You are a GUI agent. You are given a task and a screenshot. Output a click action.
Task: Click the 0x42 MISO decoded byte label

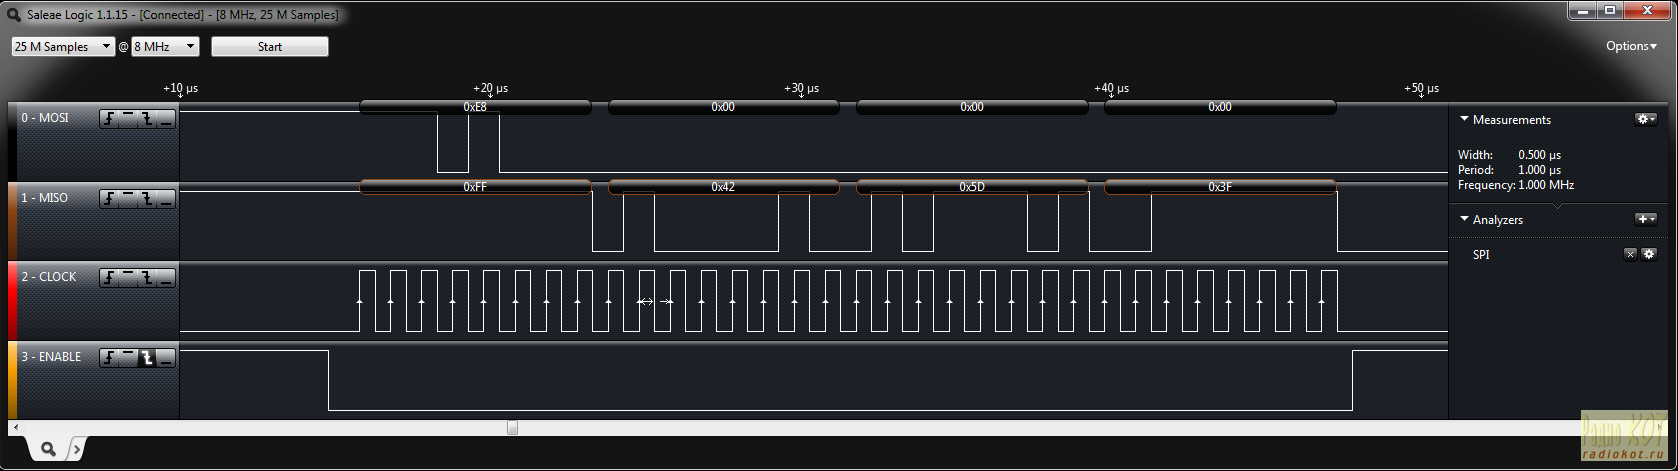pos(723,187)
